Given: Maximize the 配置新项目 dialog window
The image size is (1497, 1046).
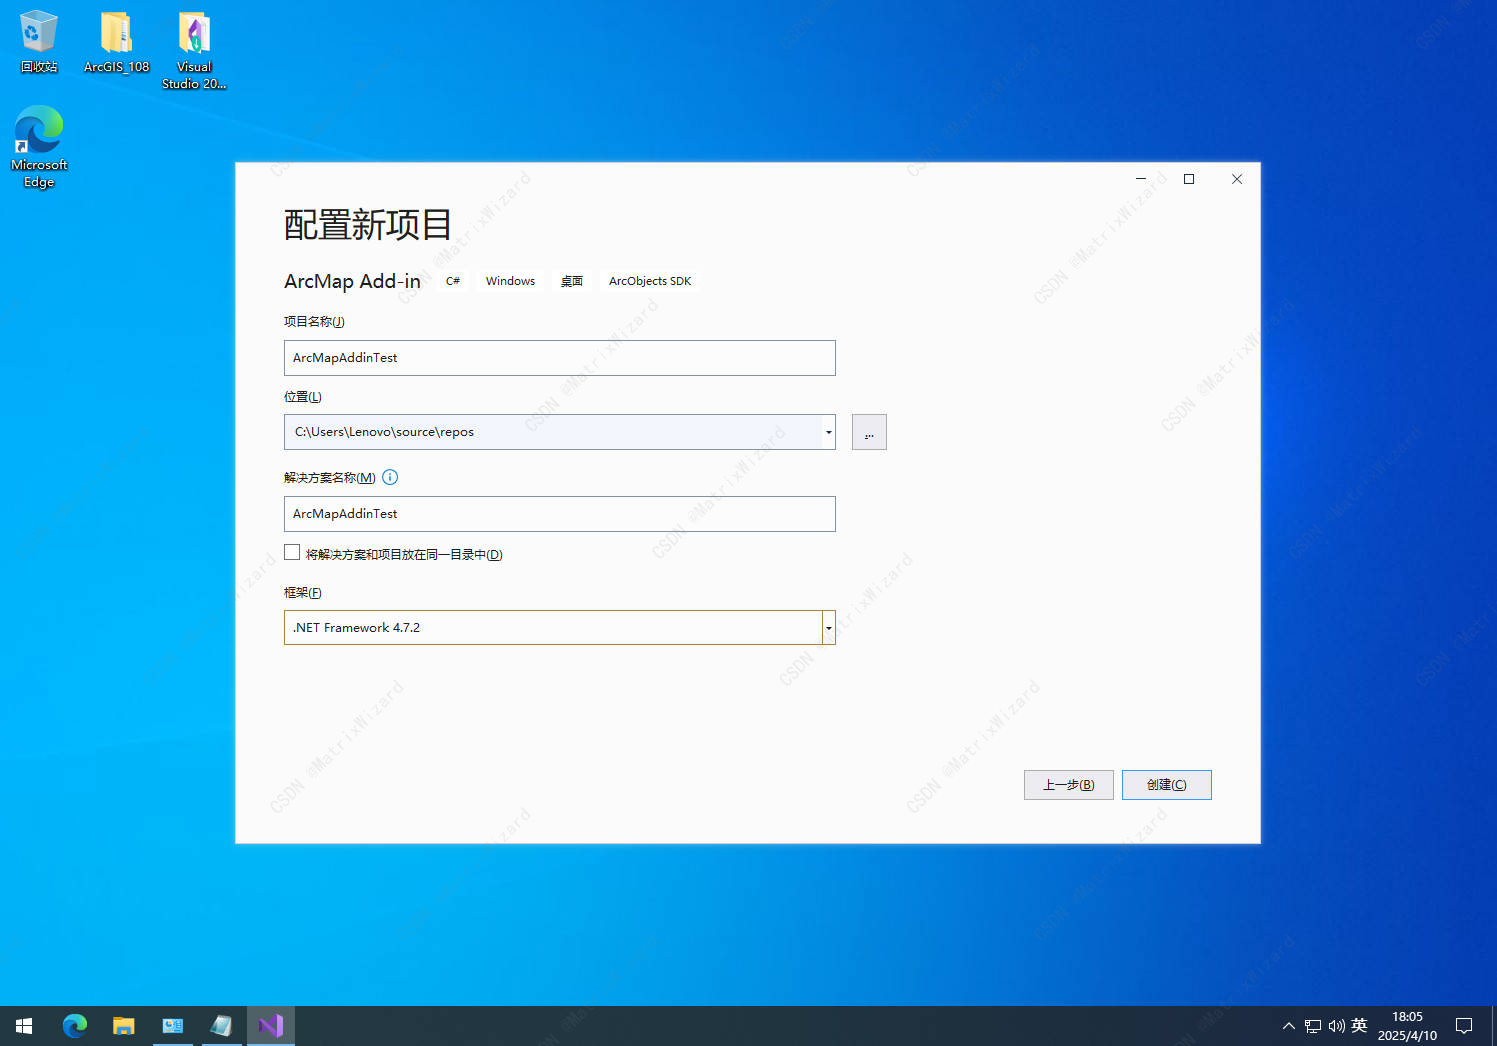Looking at the screenshot, I should coord(1189,179).
